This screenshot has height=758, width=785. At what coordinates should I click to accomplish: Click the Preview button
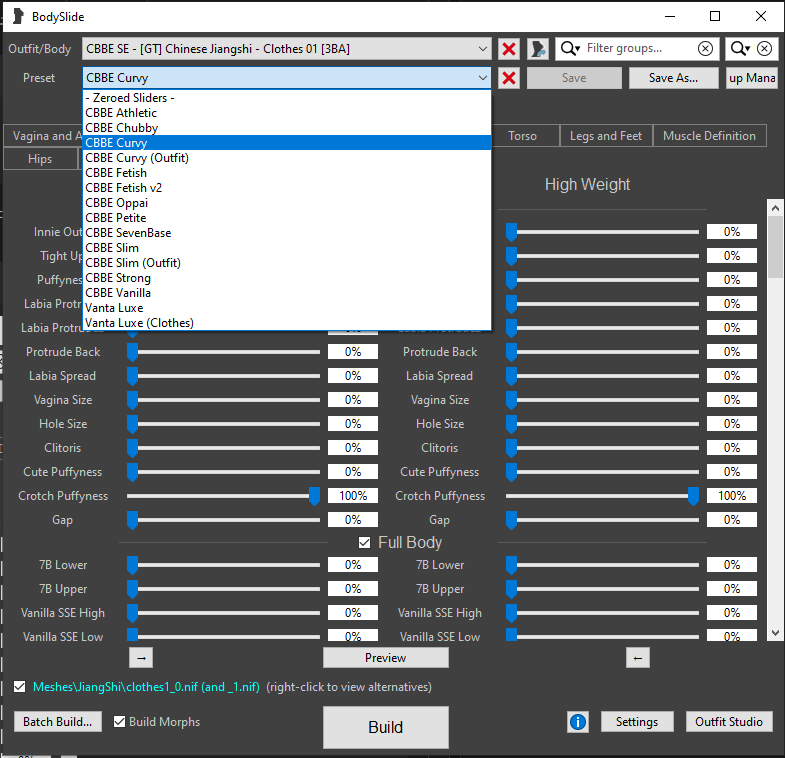pyautogui.click(x=385, y=658)
